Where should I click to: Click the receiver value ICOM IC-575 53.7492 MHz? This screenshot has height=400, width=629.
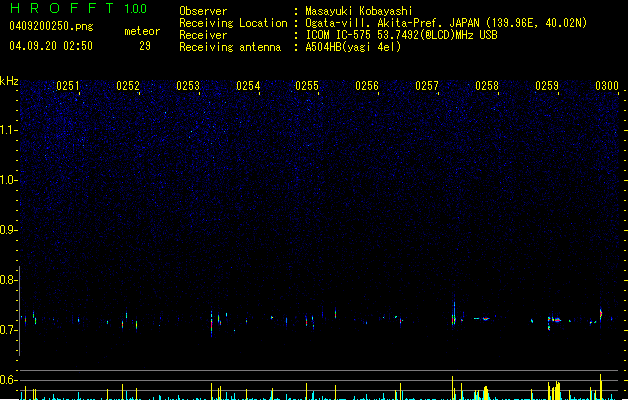[x=401, y=35]
